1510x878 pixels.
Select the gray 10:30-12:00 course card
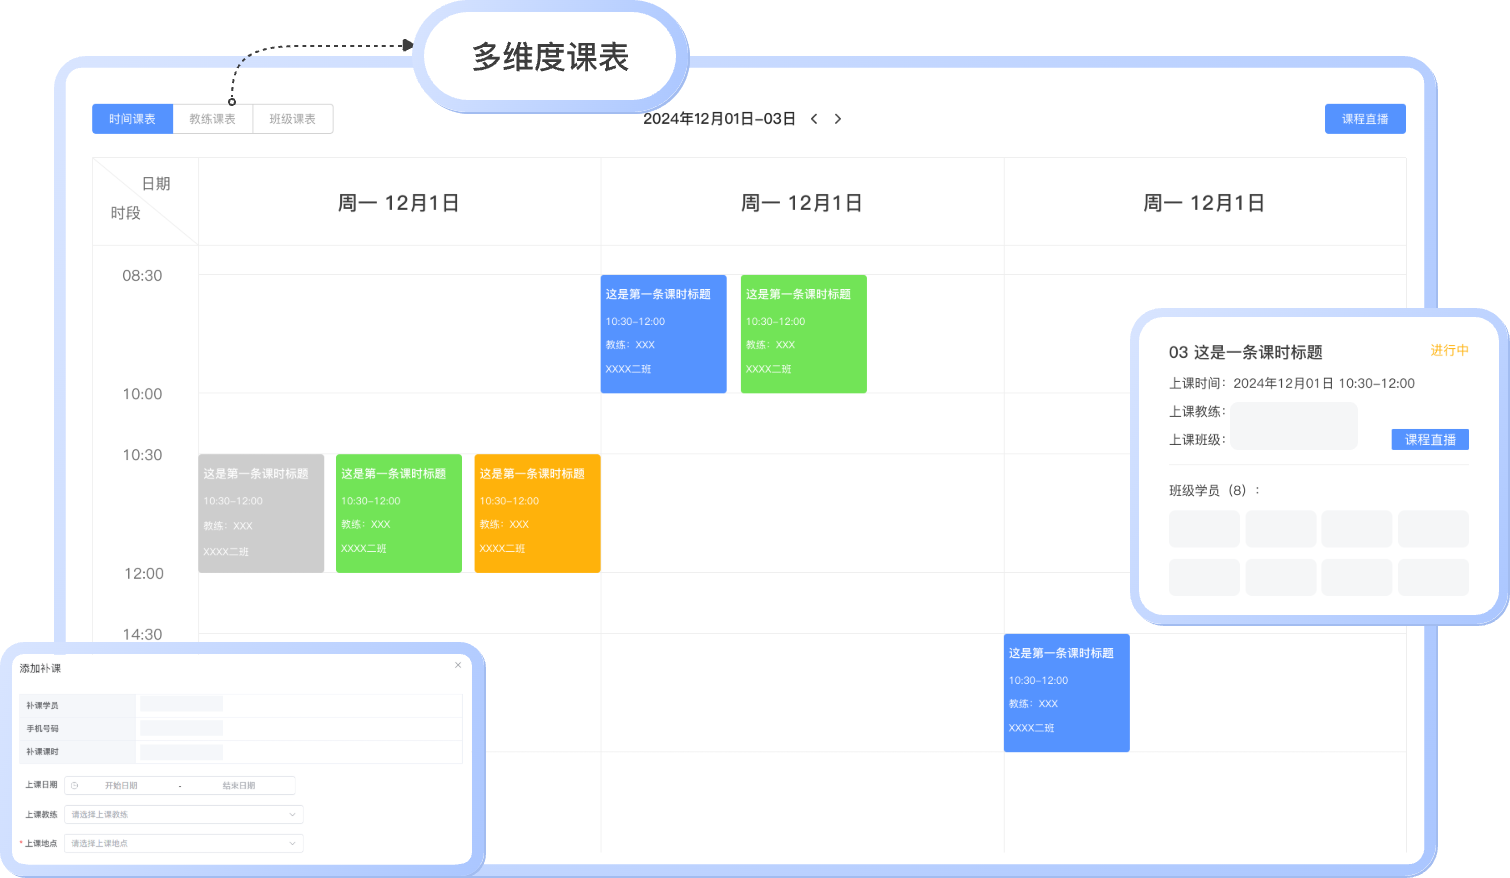pos(261,513)
